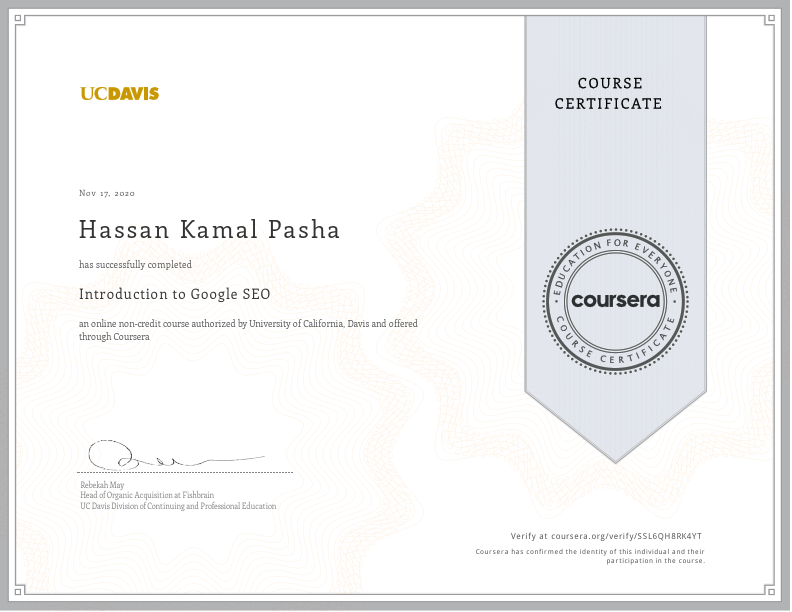Click 'Coursera has confirmed the identity' notice
Viewport: 792px width, 612px height.
tap(590, 552)
